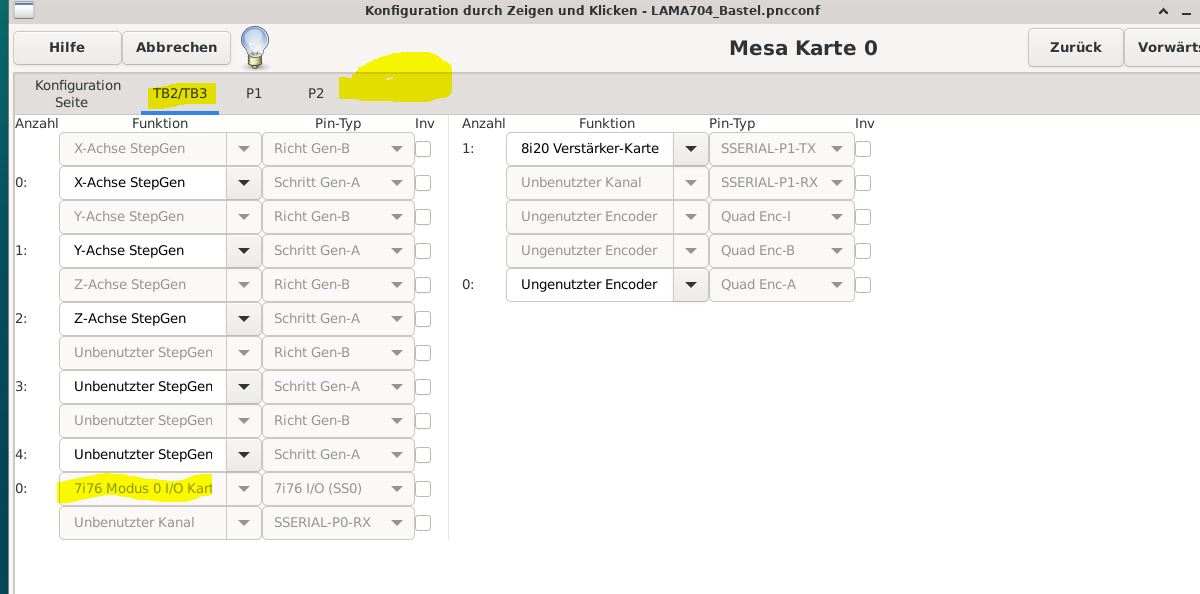Viewport: 1200px width, 594px height.
Task: Toggle Inv checkbox for X-Achse Schritt Gen-A
Action: pos(423,183)
